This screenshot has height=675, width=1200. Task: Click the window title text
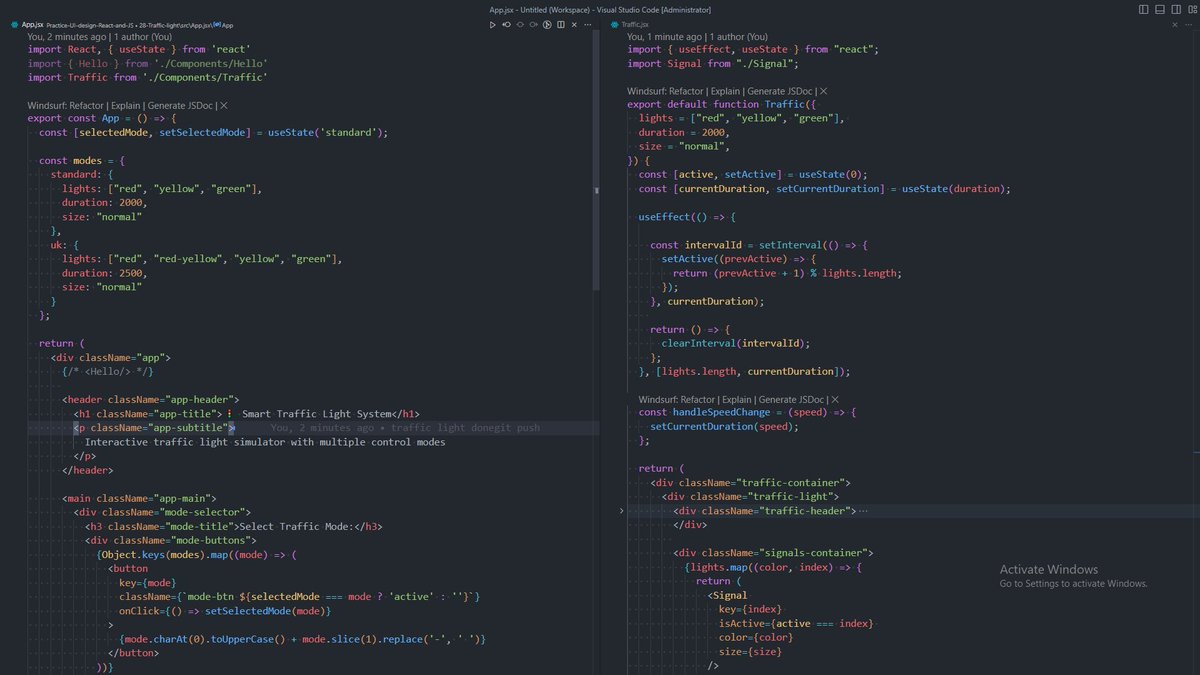(600, 9)
